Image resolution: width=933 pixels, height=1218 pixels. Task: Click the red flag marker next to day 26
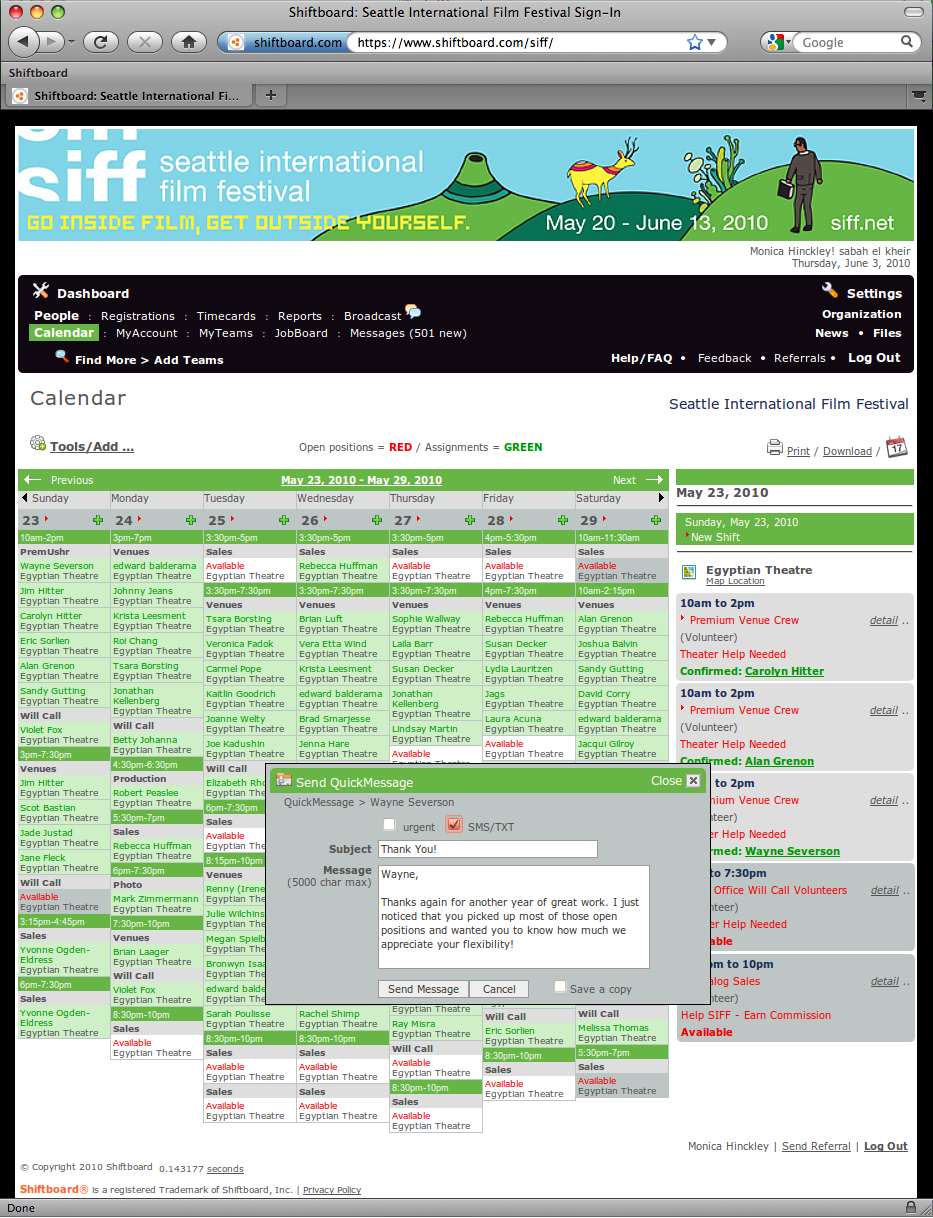(325, 519)
